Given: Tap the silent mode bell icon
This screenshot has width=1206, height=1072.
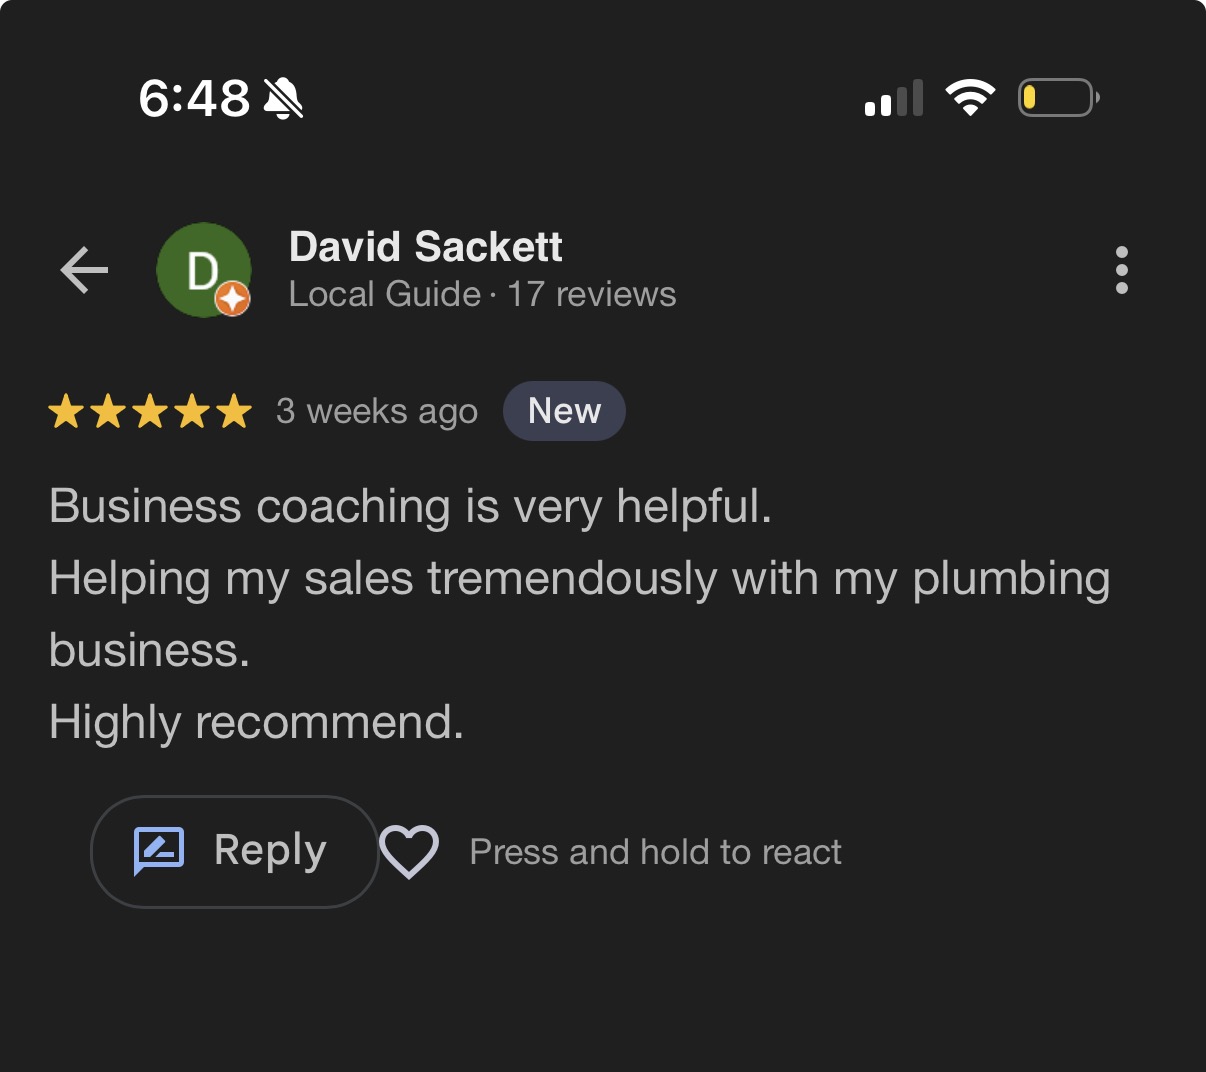Looking at the screenshot, I should (283, 99).
